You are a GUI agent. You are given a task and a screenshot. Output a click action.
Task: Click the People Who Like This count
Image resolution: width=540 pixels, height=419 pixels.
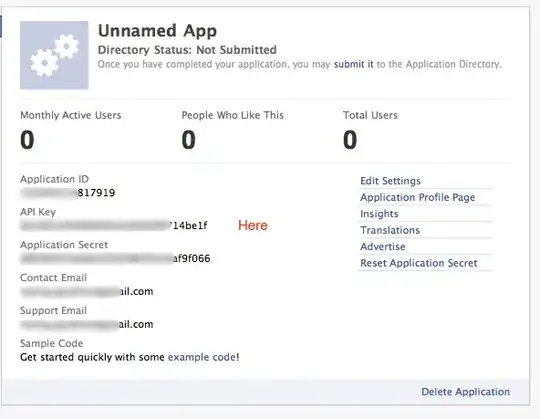(x=188, y=140)
